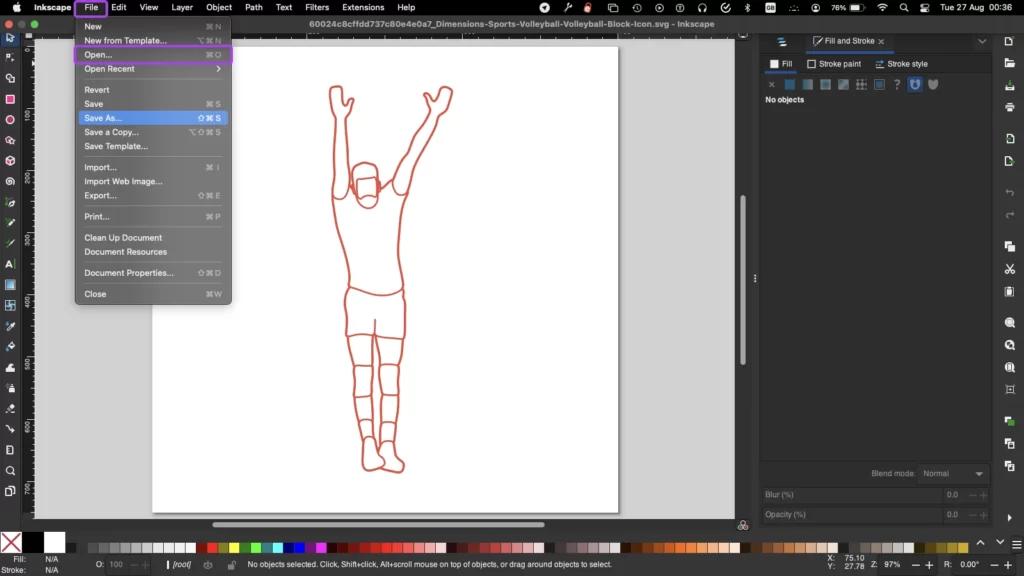
Task: Expand the dock panel chevron menu
Action: 982,41
